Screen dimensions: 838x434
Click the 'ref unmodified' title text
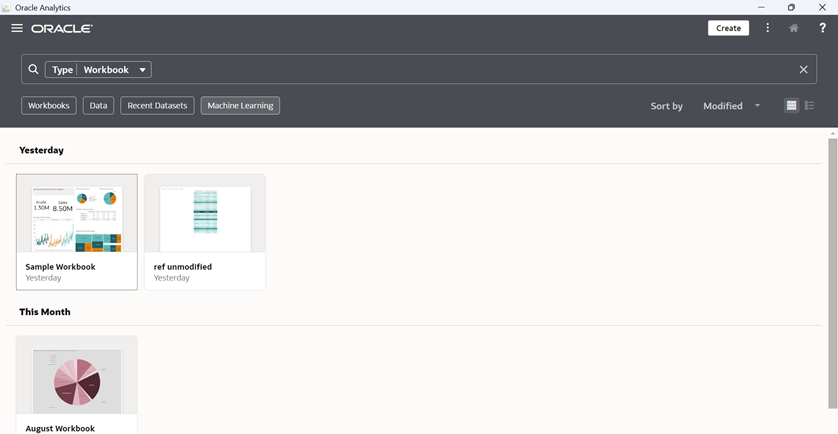click(183, 267)
